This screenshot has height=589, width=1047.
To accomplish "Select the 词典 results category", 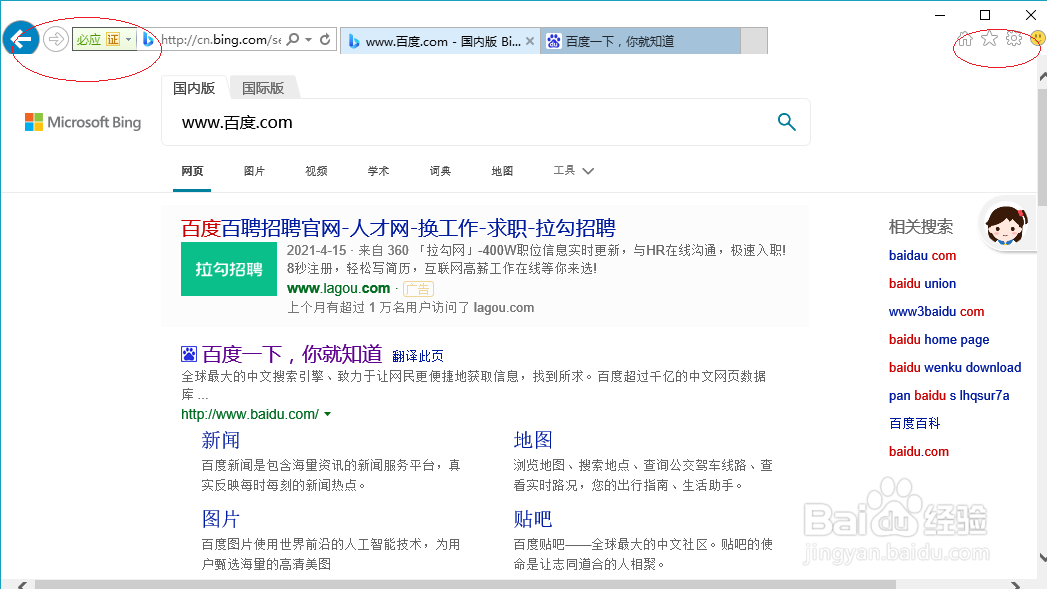I will click(440, 172).
